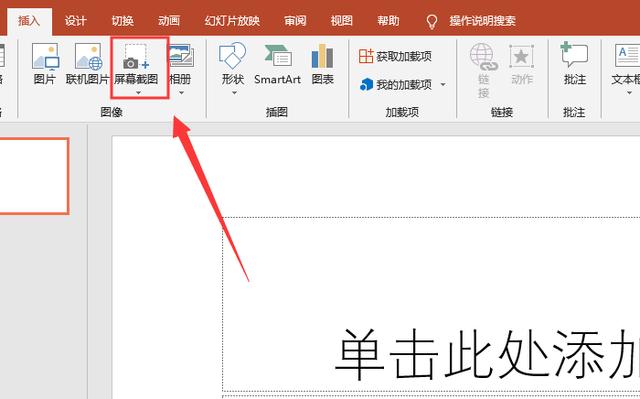This screenshot has height=399, width=640.
Task: Open the Slide Show (幻灯片放映) tab
Action: click(232, 21)
